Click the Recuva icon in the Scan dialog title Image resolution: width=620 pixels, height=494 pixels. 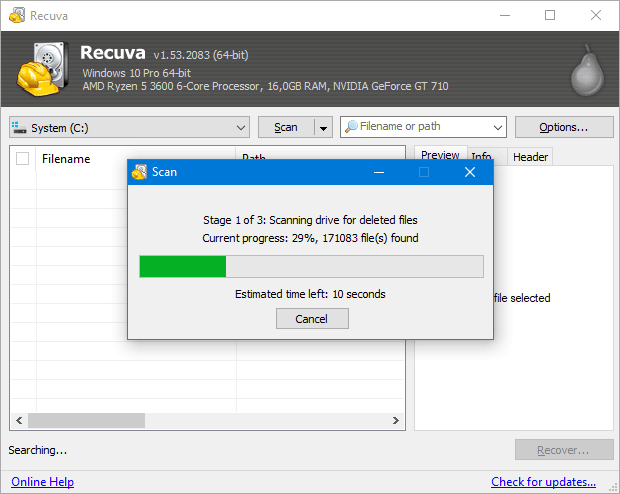coord(139,172)
